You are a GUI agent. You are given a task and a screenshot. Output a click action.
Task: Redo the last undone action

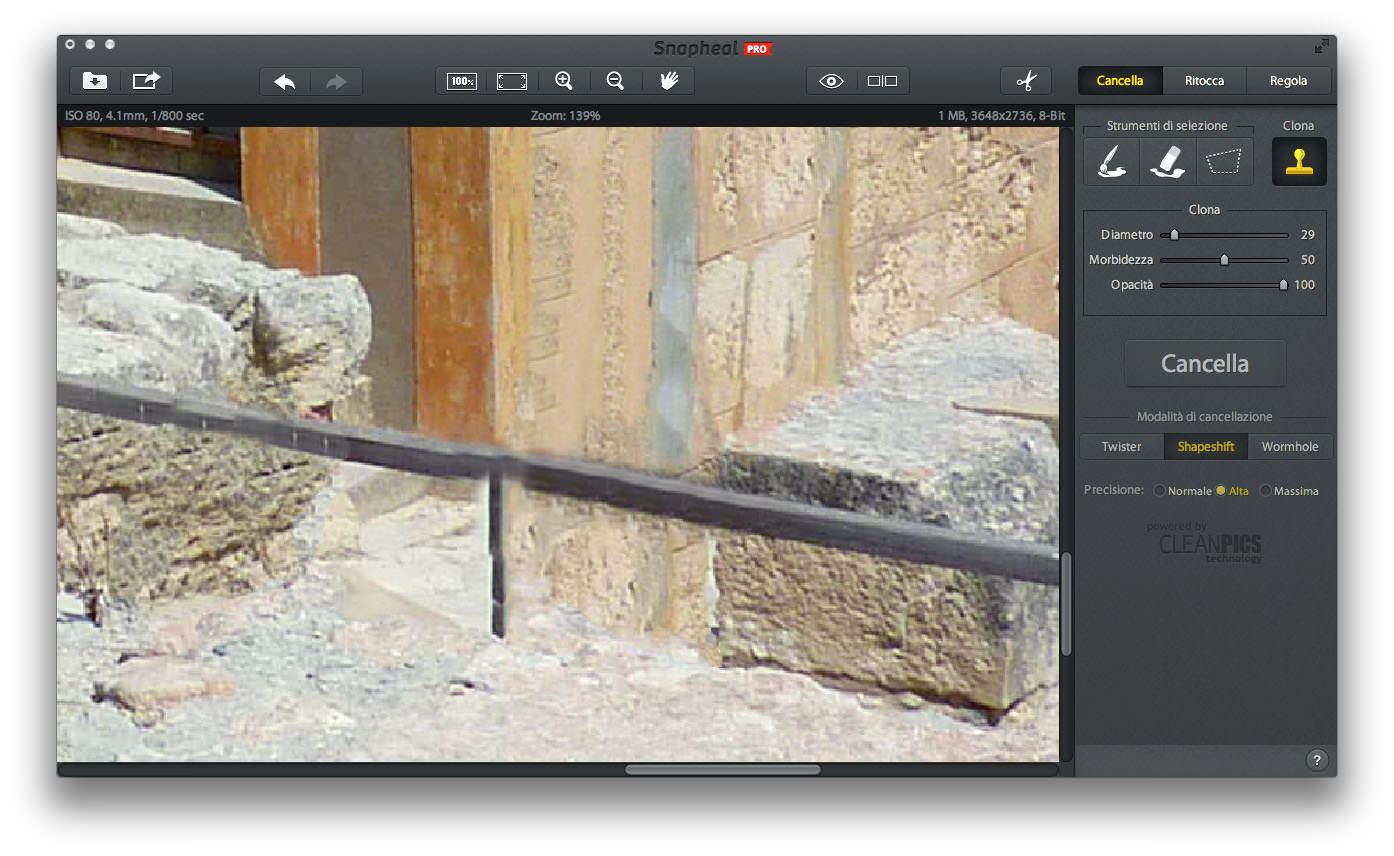tap(337, 81)
